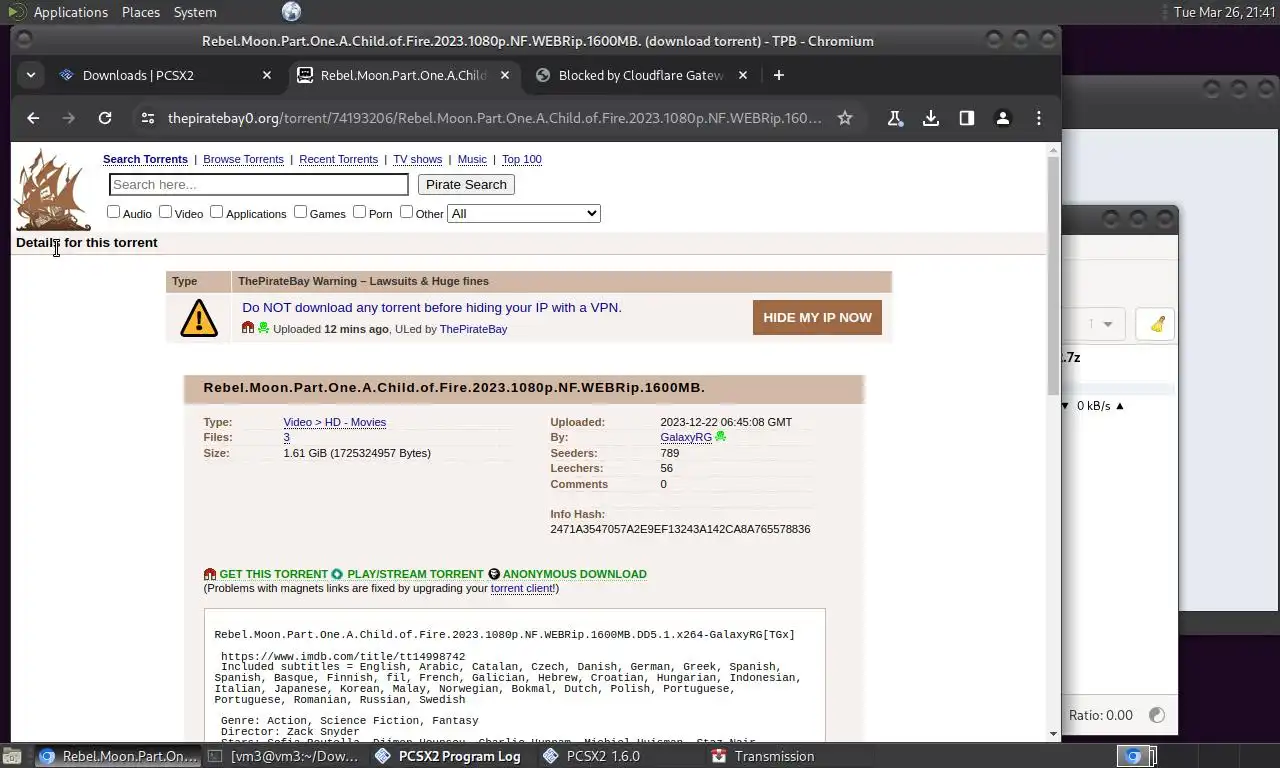This screenshot has width=1280, height=768.
Task: Toggle the browser side panel icon
Action: pos(967,118)
